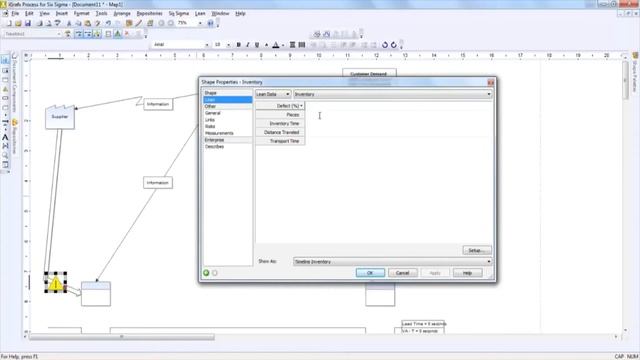Click the Pieces field button
640x360 pixels.
tap(280, 115)
